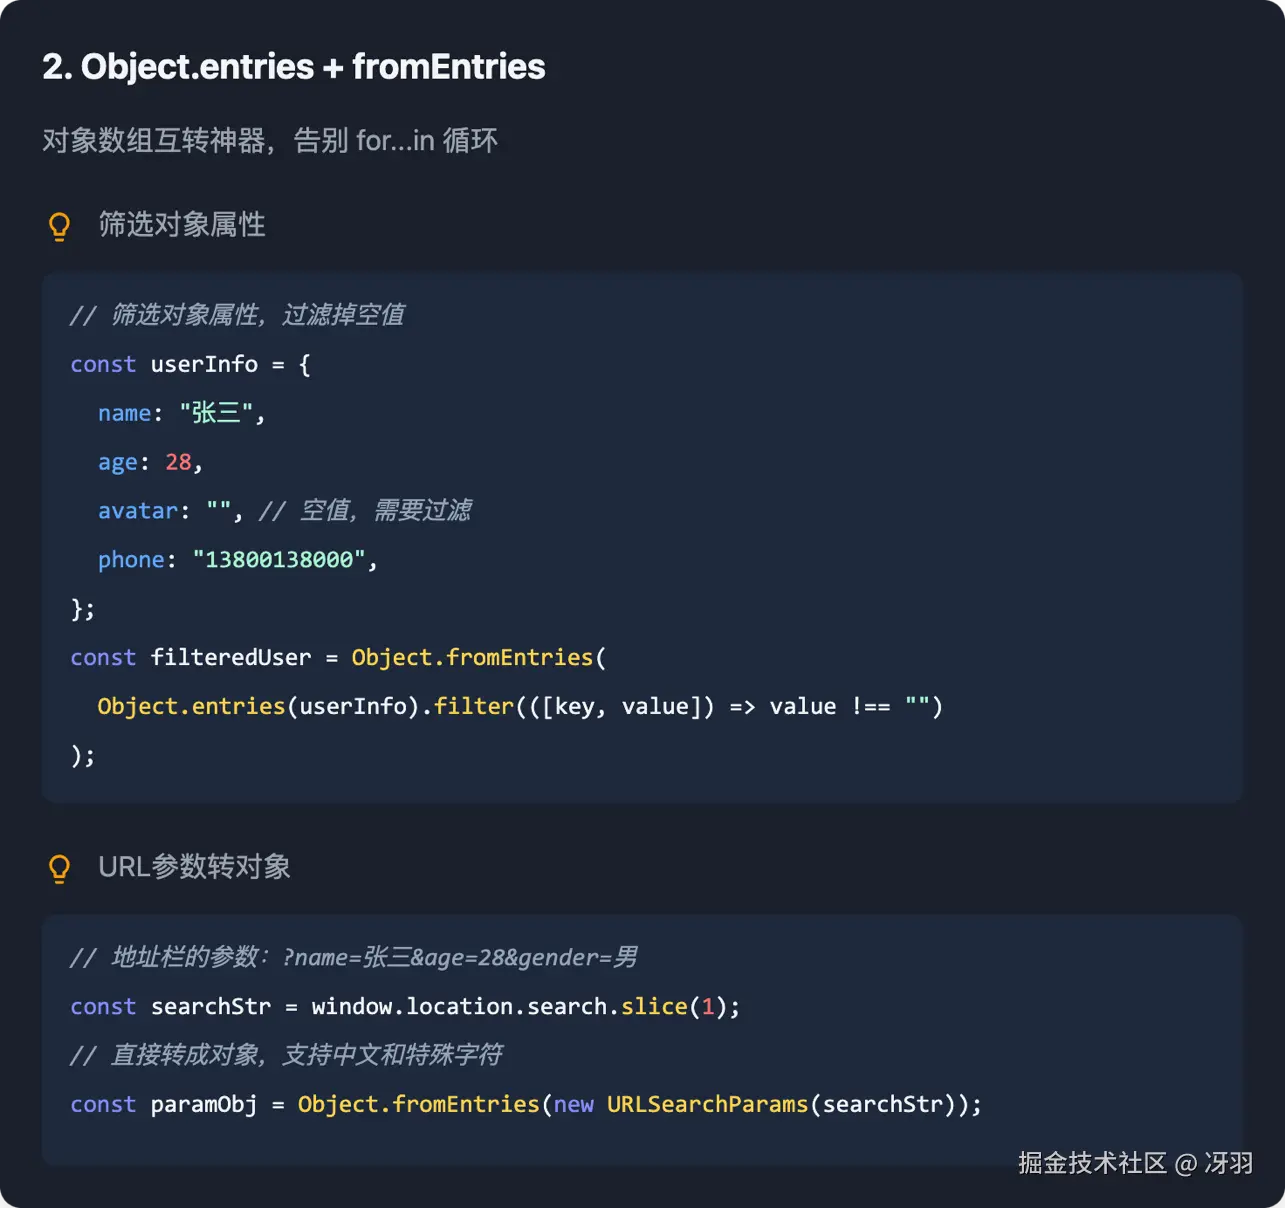Click the comment with ?name=张三&age=28&gender=男
The width and height of the screenshot is (1285, 1208).
(353, 958)
